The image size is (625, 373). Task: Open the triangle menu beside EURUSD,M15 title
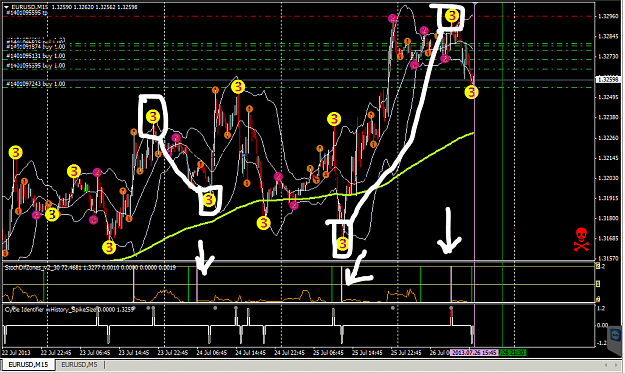pos(6,7)
